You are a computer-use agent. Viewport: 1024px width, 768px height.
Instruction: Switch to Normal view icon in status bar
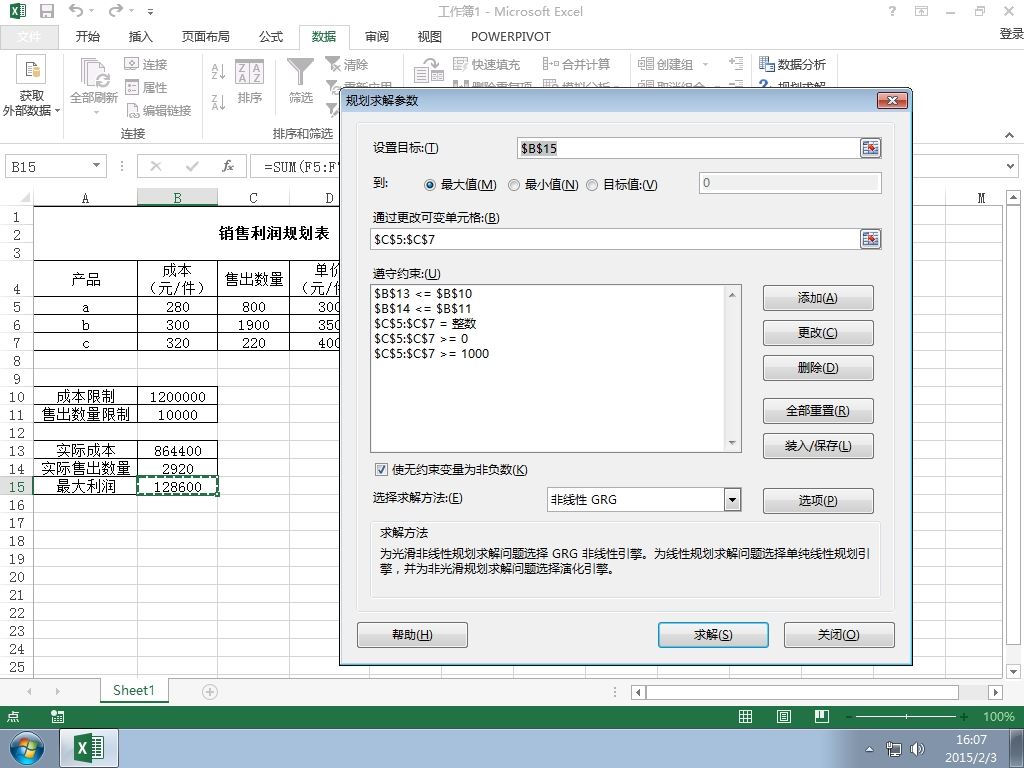745,716
